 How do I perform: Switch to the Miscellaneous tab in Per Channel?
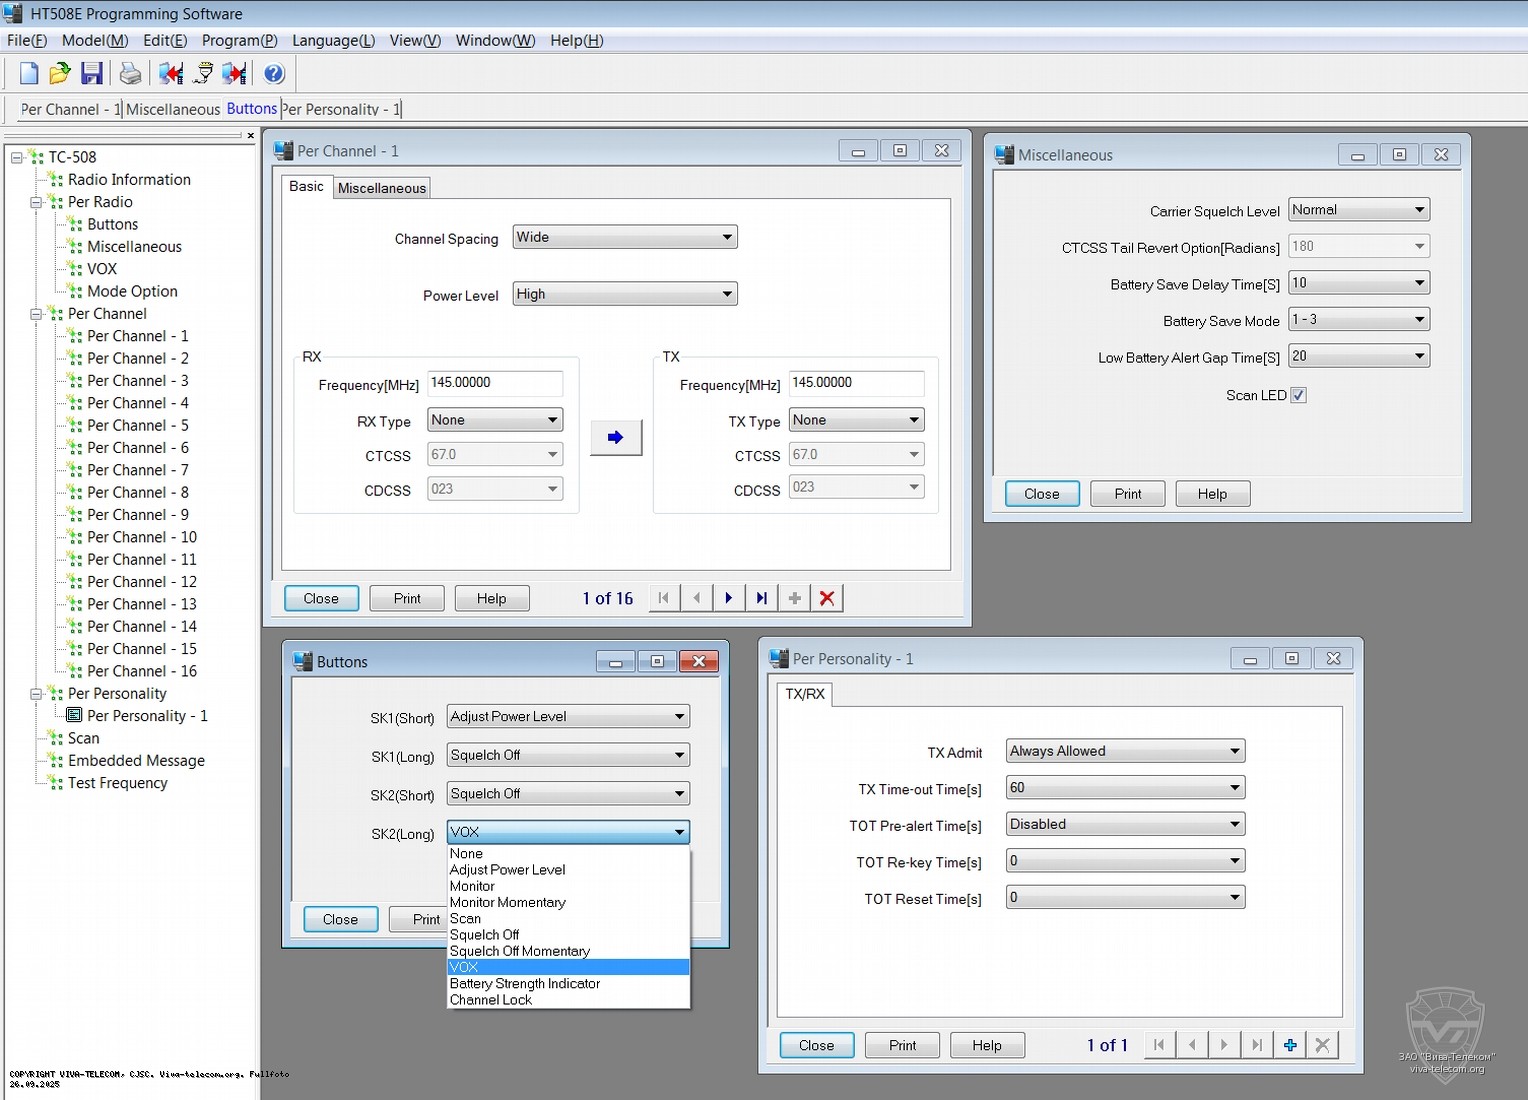382,188
